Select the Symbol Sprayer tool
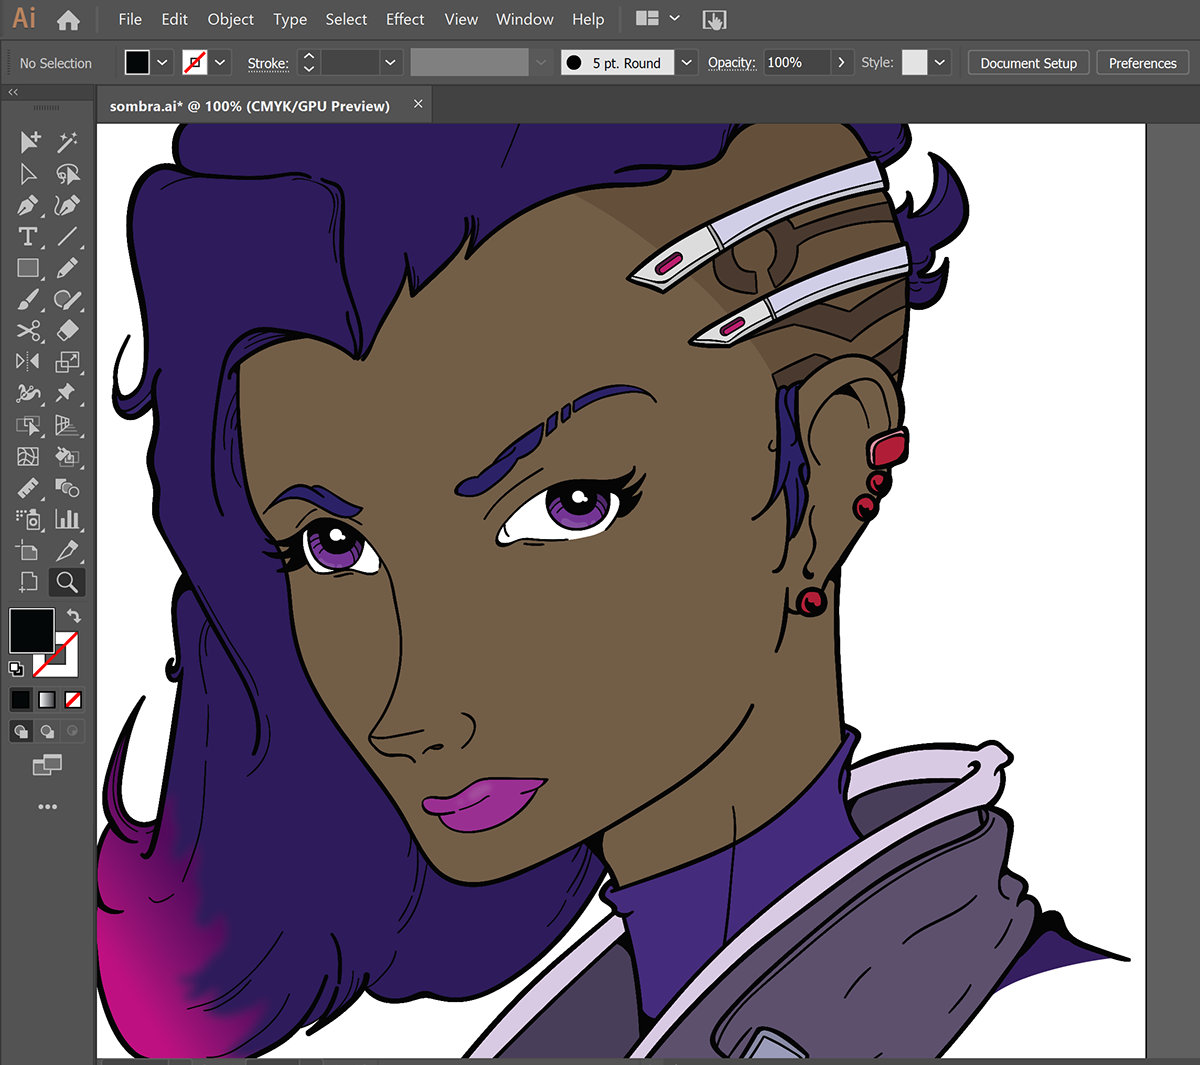Screen dimensions: 1200x1065 coord(29,519)
